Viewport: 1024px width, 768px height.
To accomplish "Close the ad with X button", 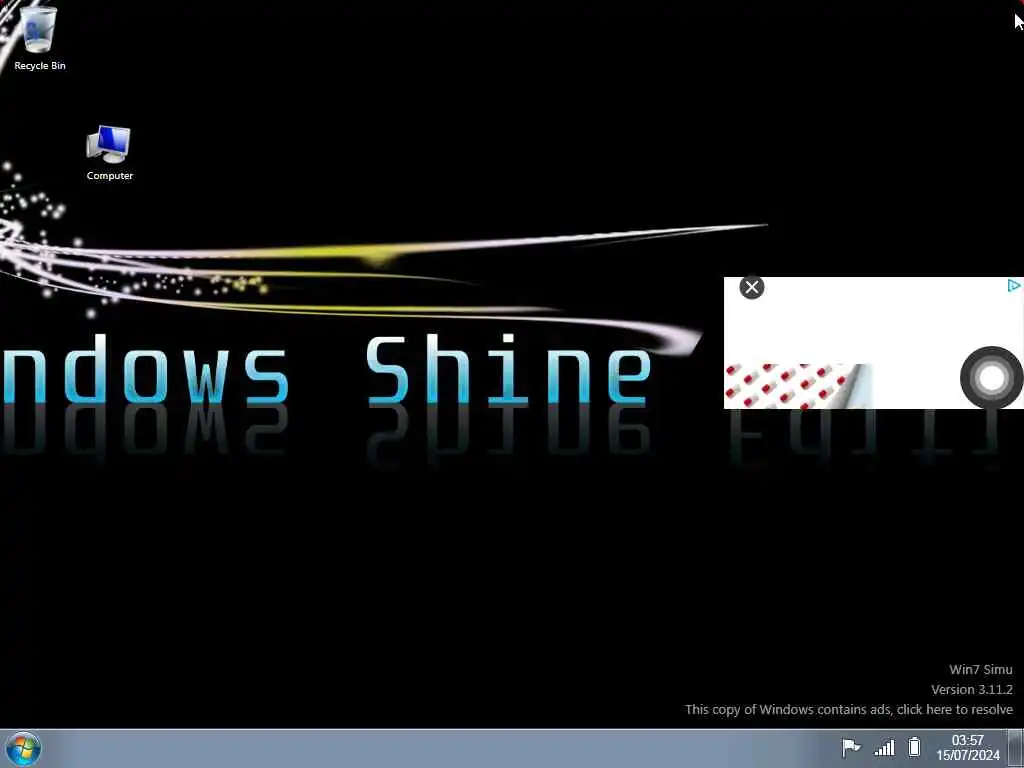I will [x=752, y=287].
